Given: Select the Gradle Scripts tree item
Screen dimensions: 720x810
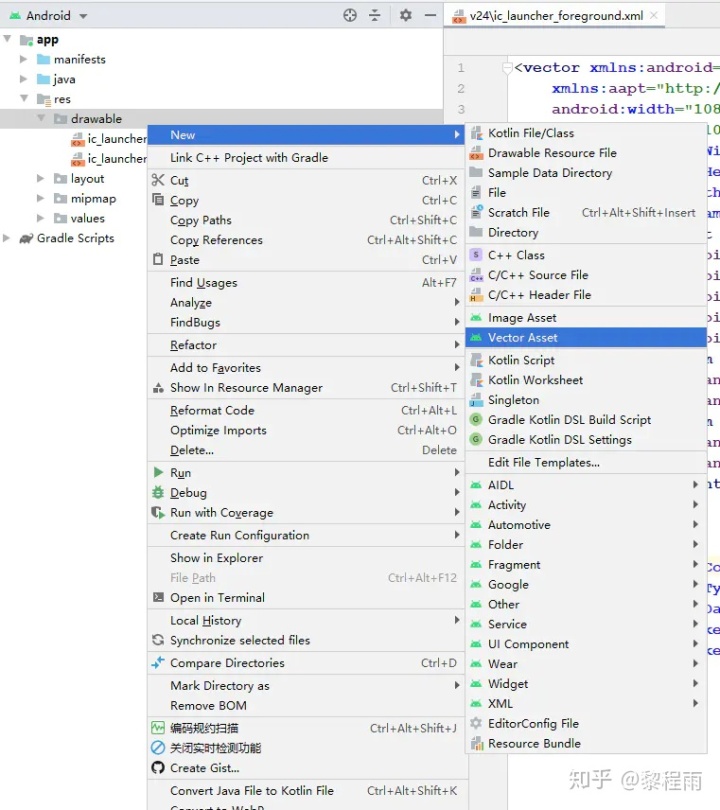Looking at the screenshot, I should coord(75,238).
